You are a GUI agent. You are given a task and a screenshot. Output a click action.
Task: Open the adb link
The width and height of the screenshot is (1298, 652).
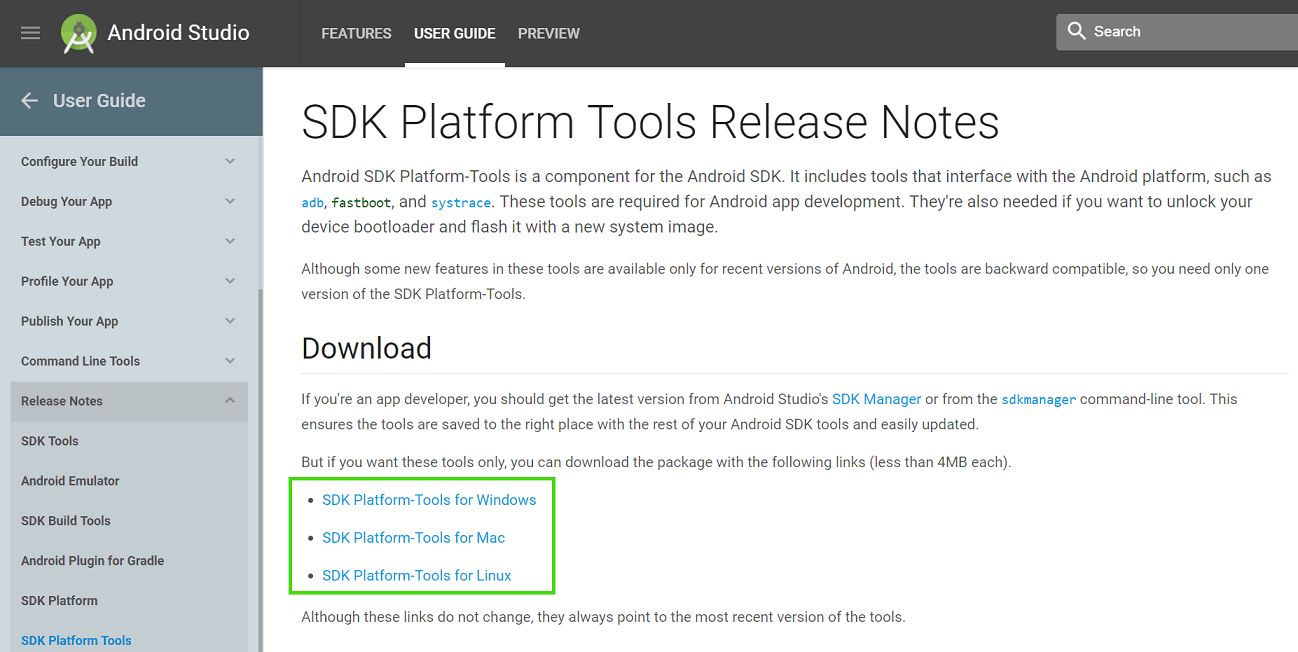tap(313, 202)
